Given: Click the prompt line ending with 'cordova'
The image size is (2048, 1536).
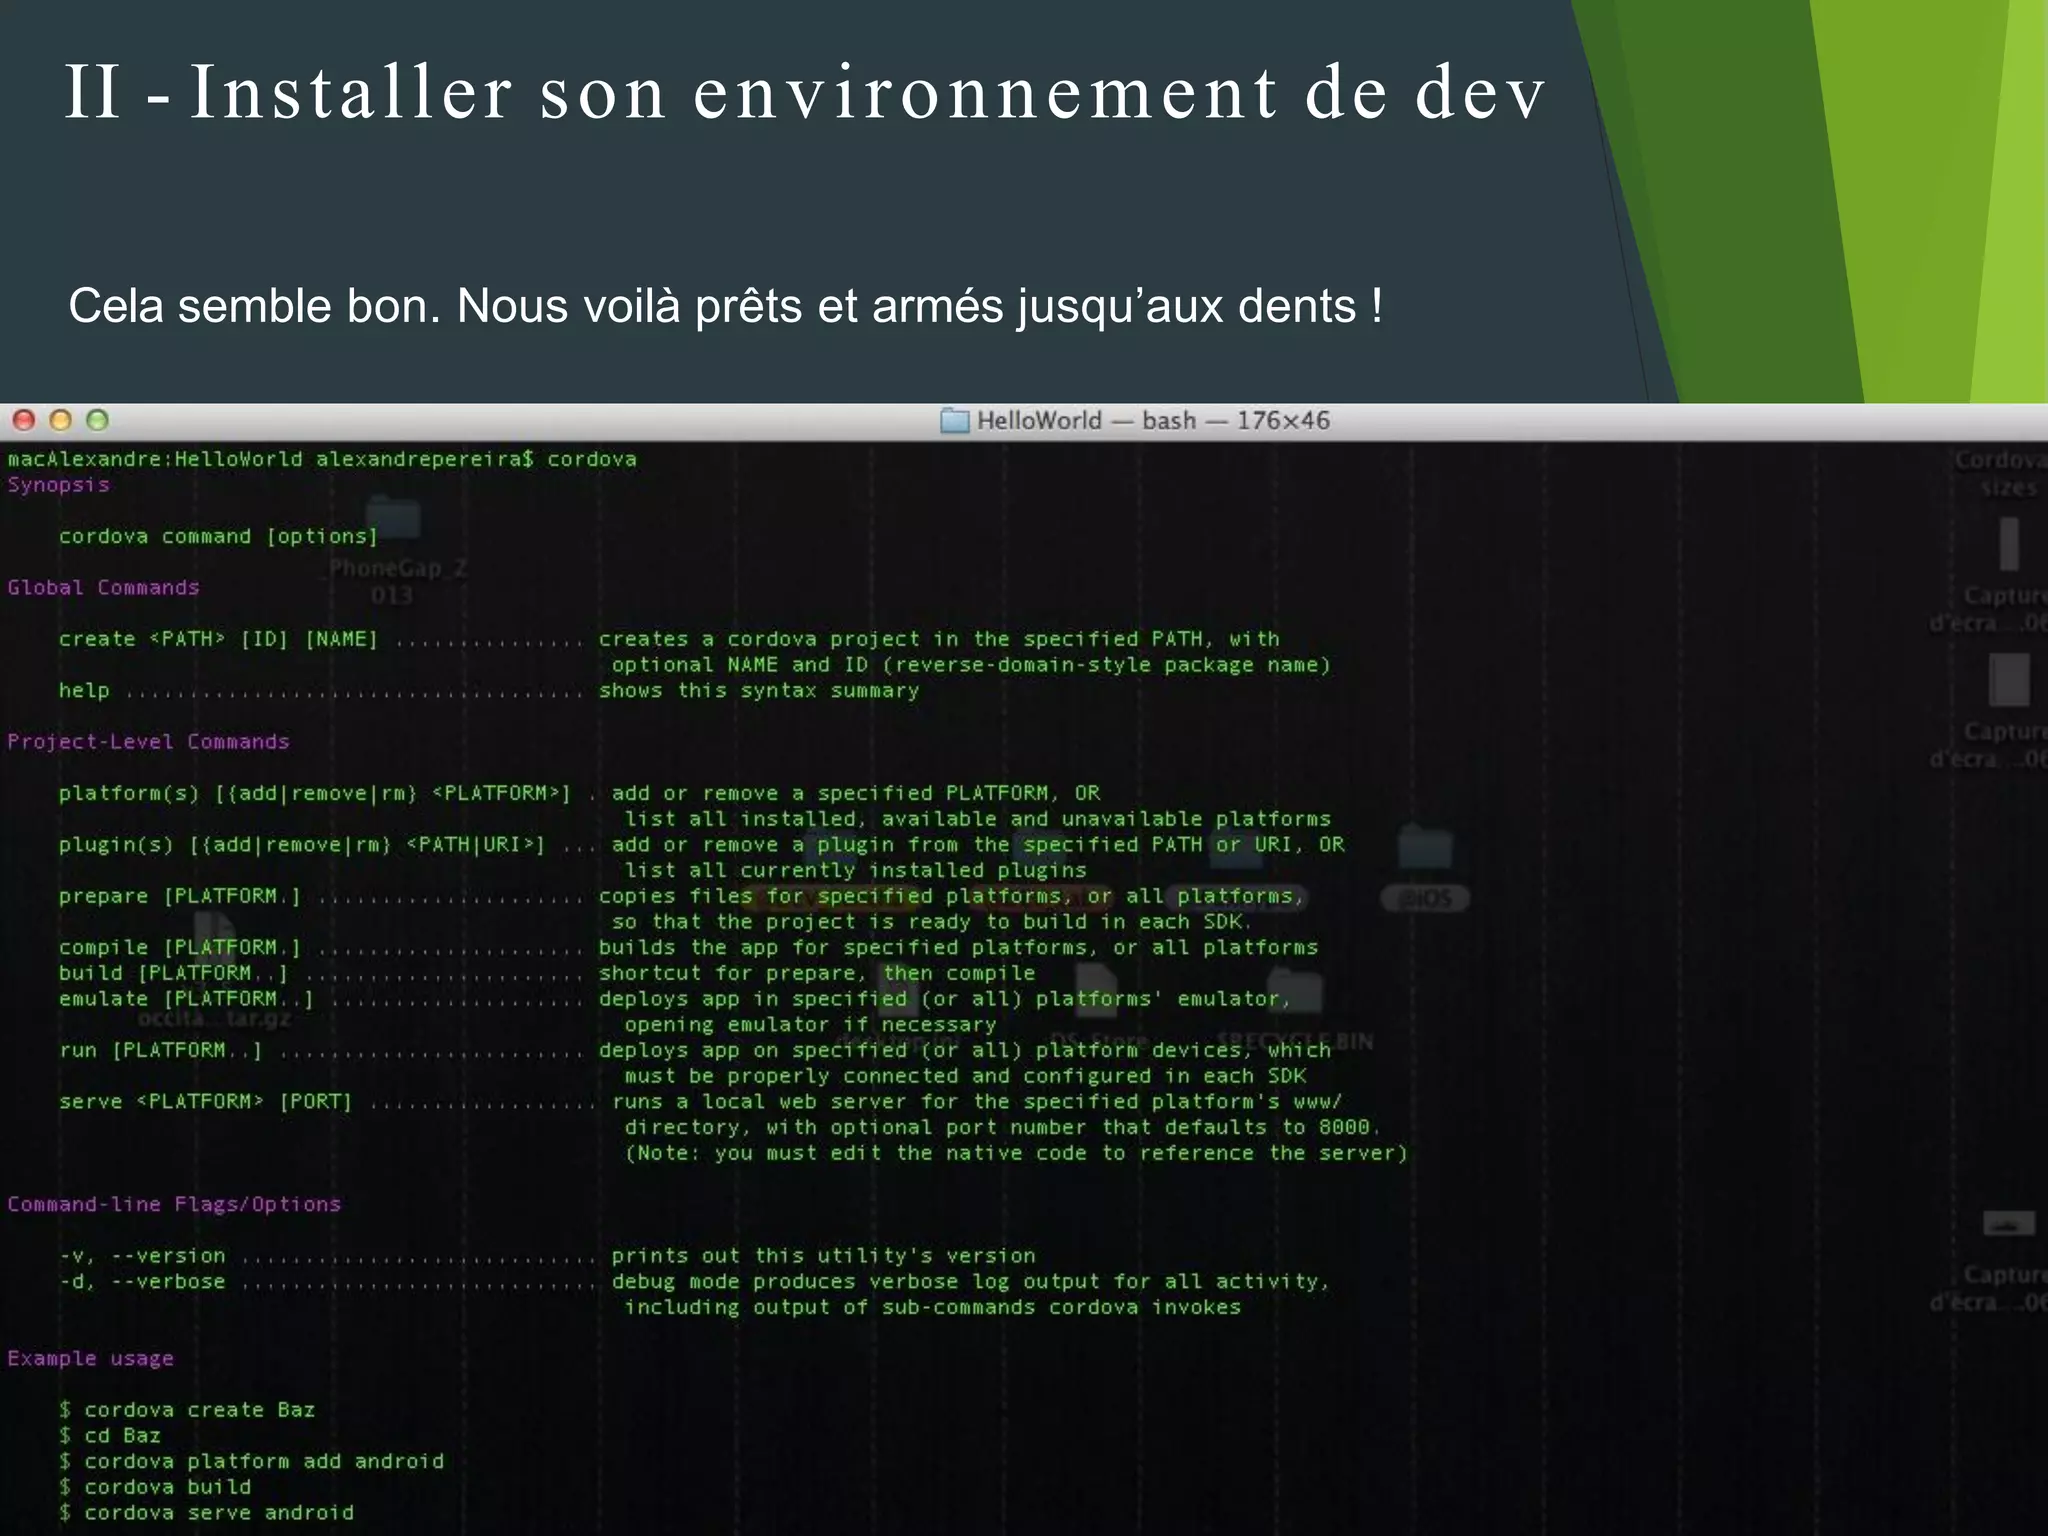Looking at the screenshot, I should point(322,459).
